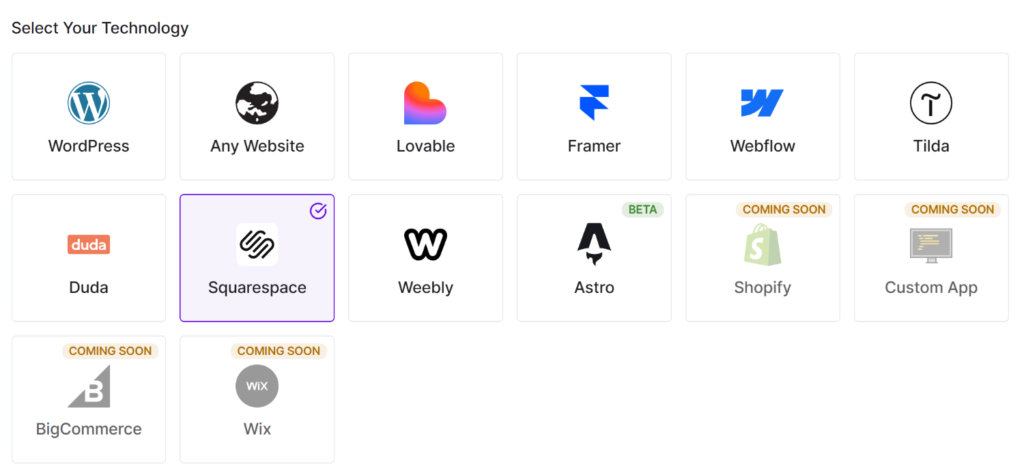Click the Select Your Technology heading
1024x471 pixels.
(100, 28)
